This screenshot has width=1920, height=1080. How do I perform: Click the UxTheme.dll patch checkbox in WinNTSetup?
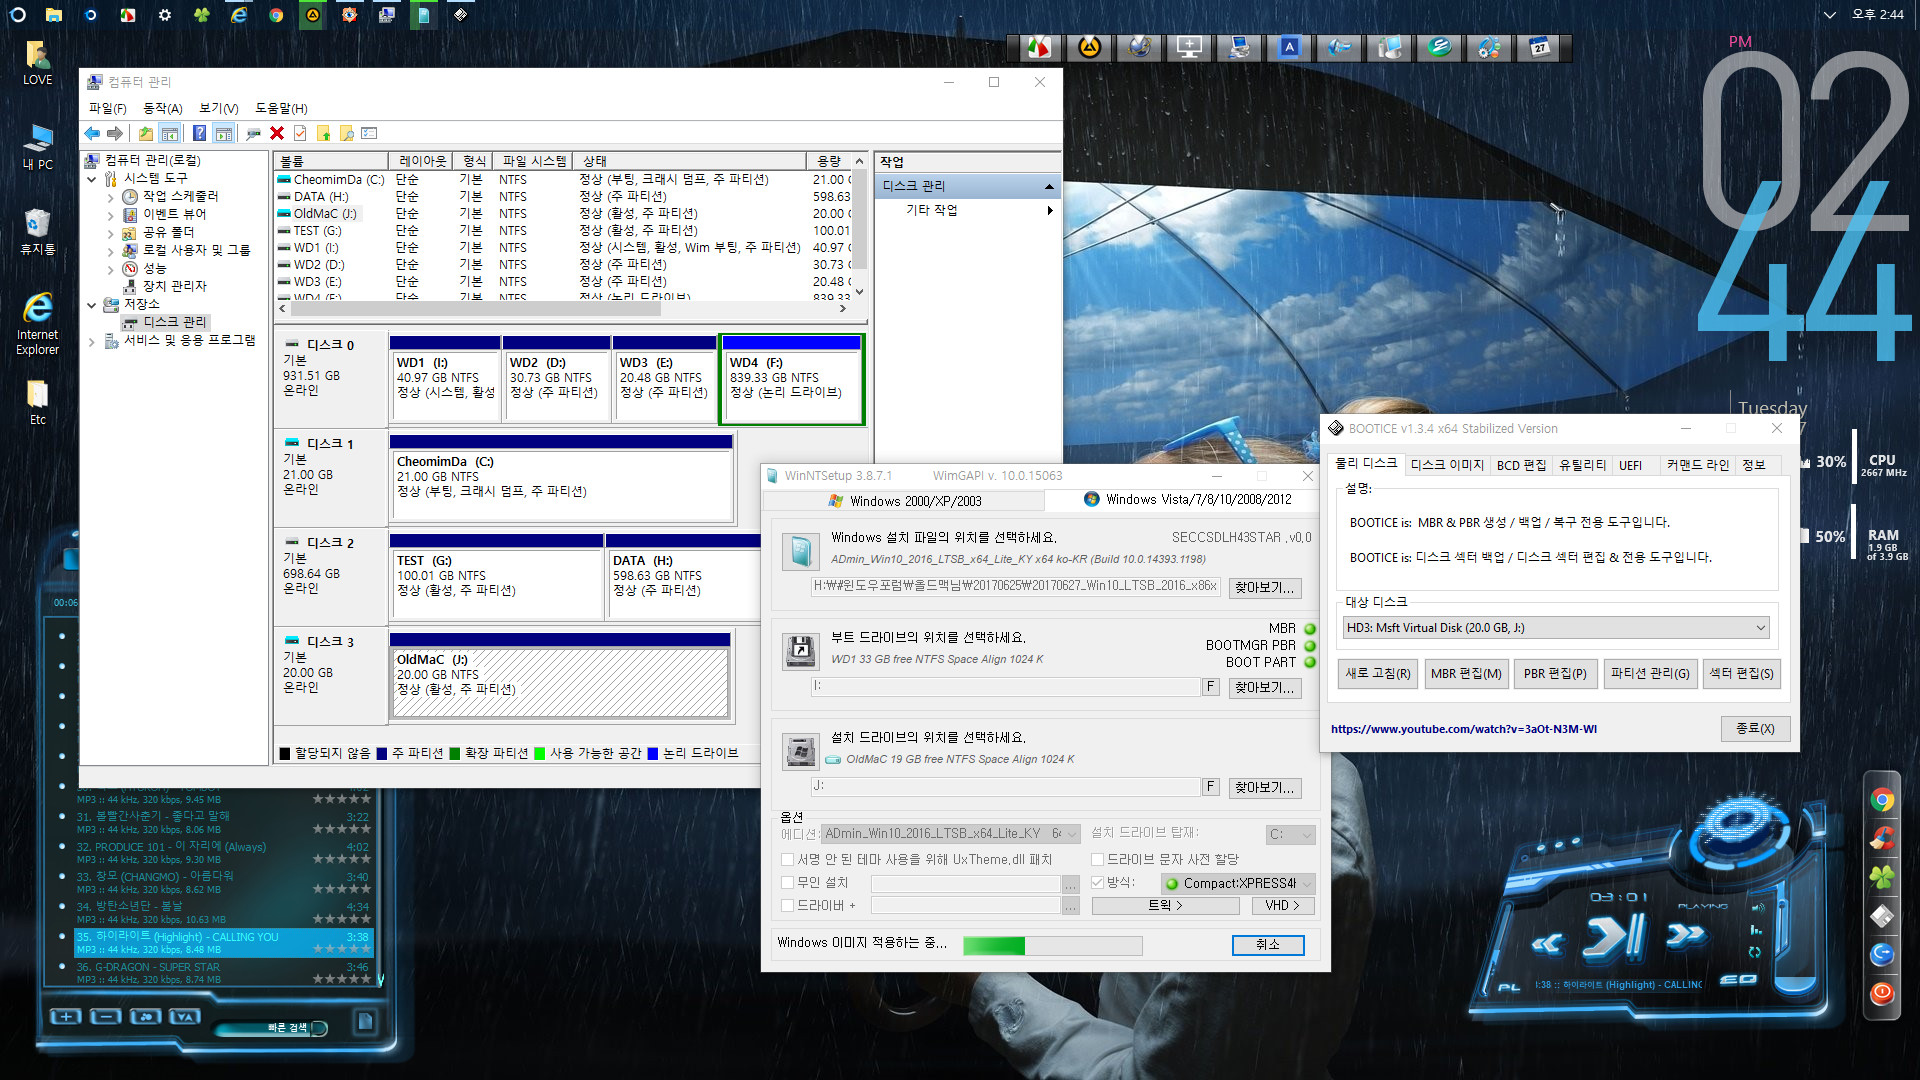coord(788,859)
